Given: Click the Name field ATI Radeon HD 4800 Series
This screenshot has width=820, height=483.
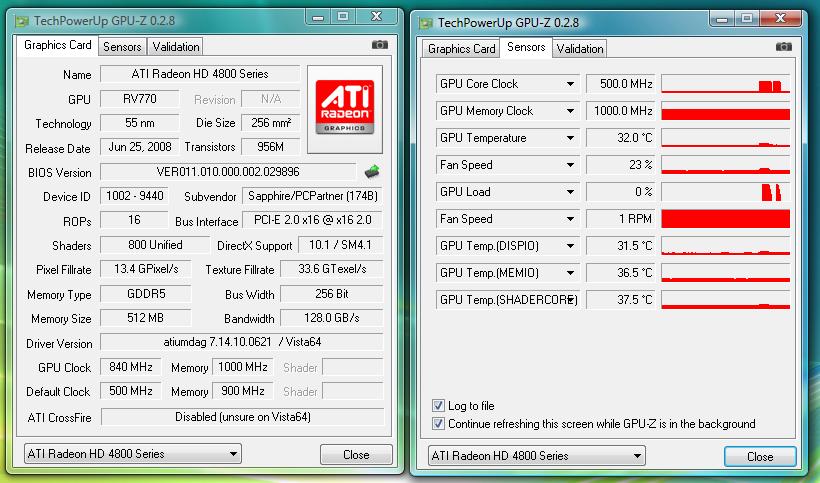Looking at the screenshot, I should [x=200, y=74].
